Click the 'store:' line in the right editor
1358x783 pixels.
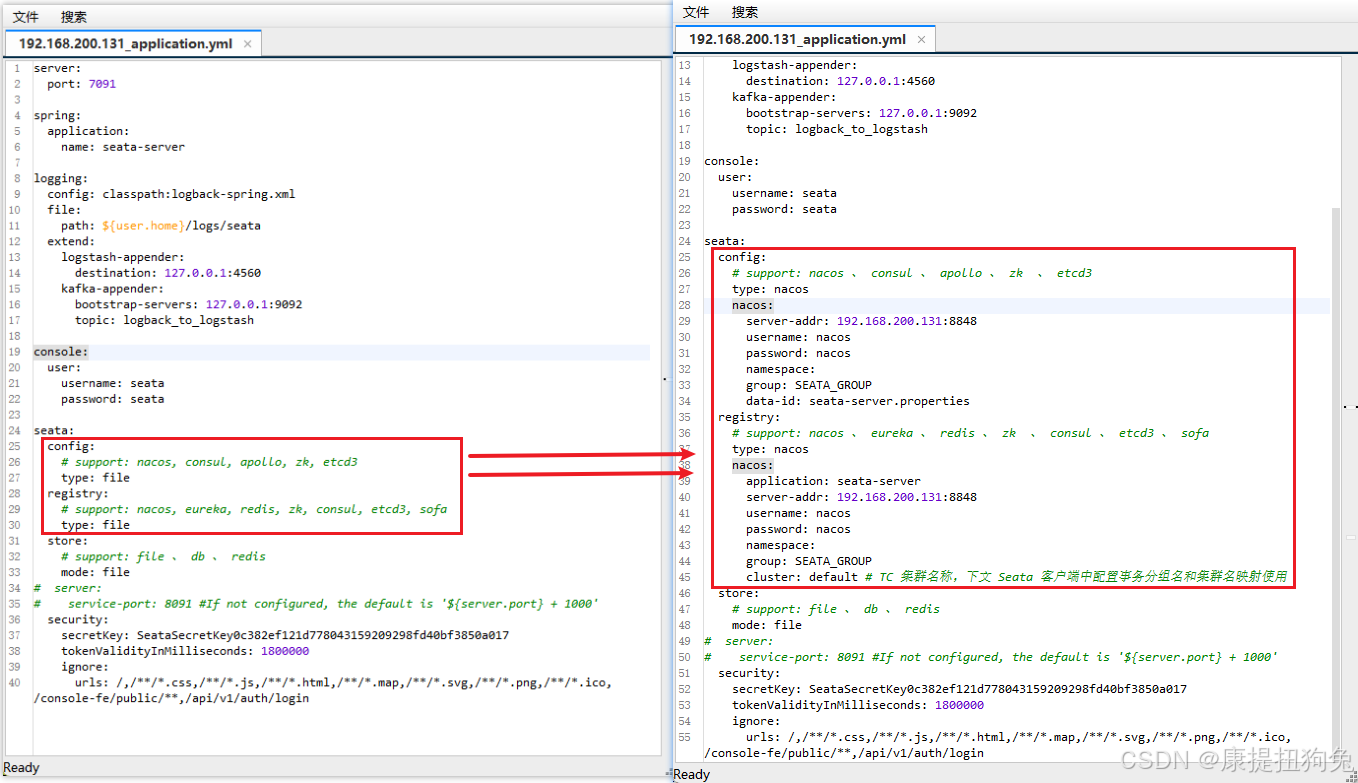[738, 593]
